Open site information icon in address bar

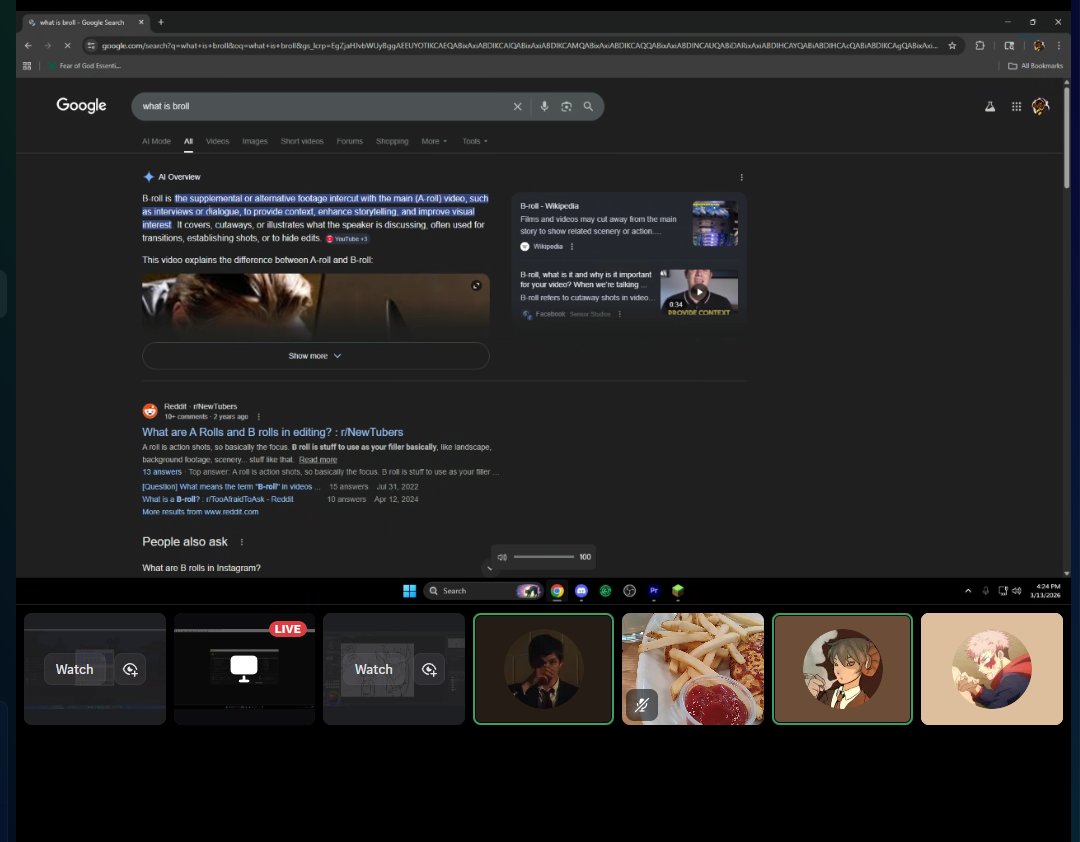tap(91, 45)
